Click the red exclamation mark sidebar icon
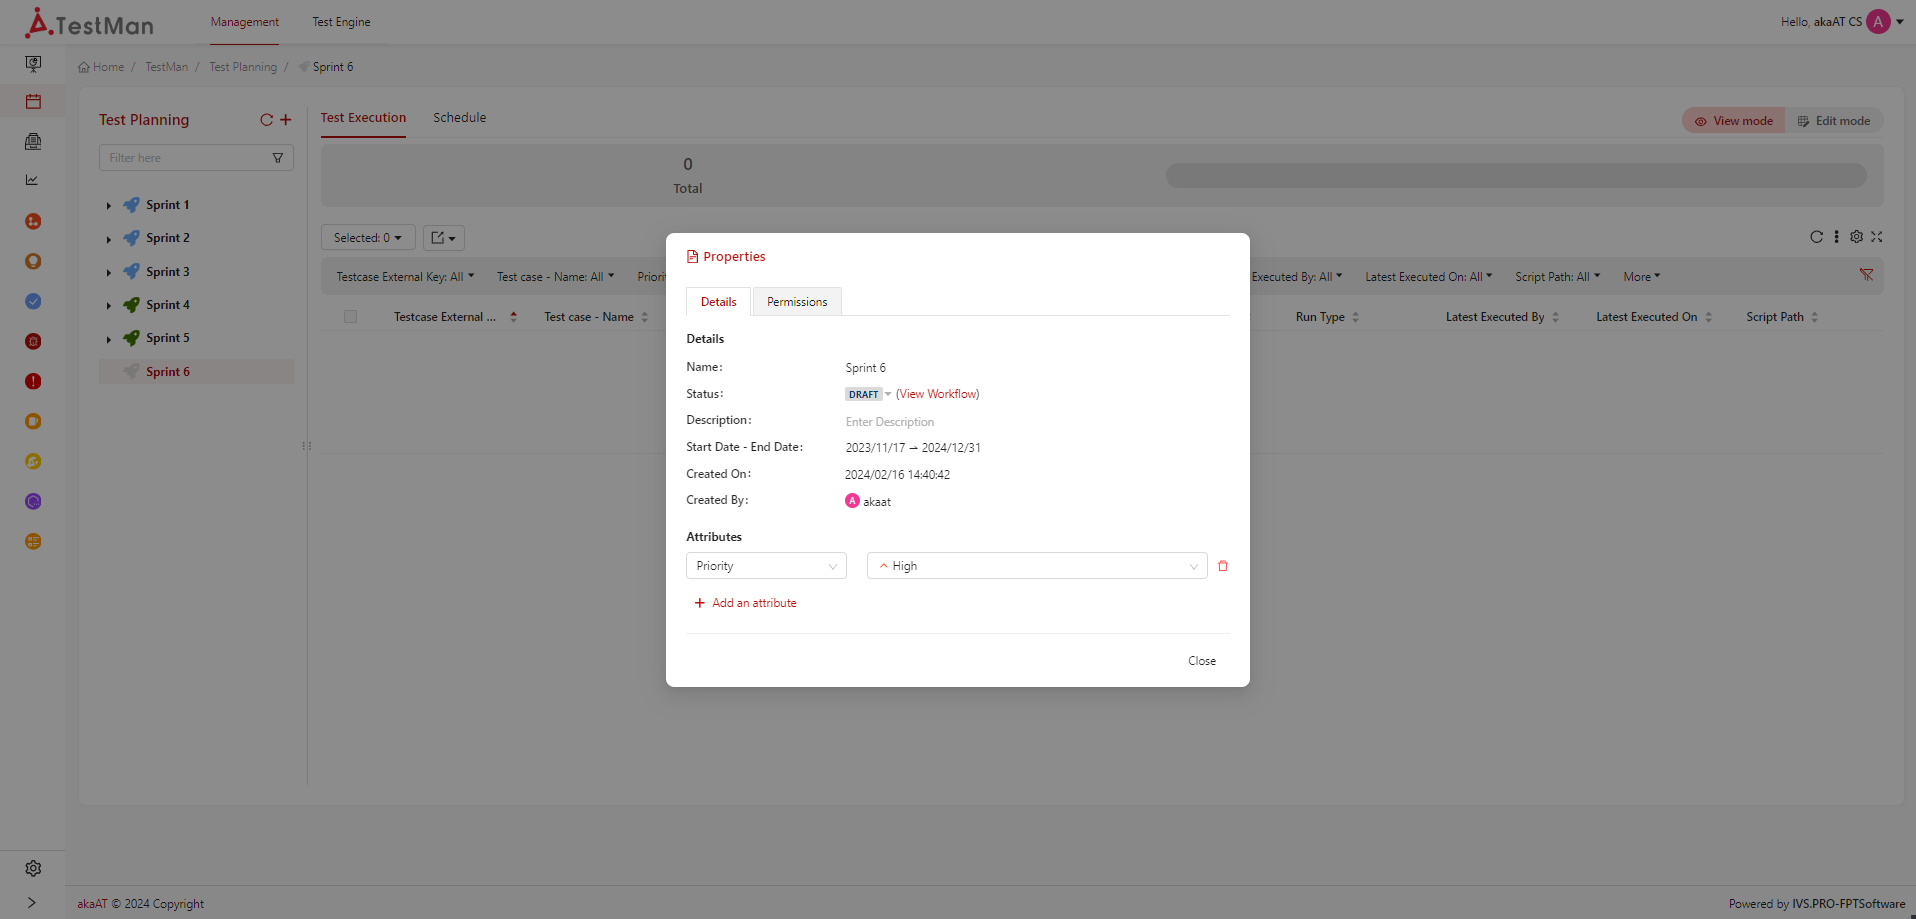 pos(33,381)
